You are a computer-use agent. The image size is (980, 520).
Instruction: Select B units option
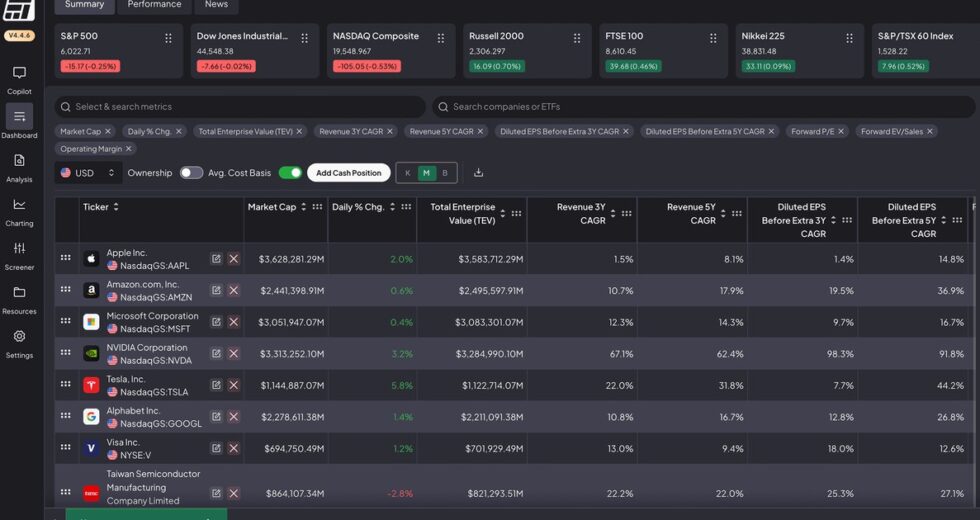click(445, 173)
